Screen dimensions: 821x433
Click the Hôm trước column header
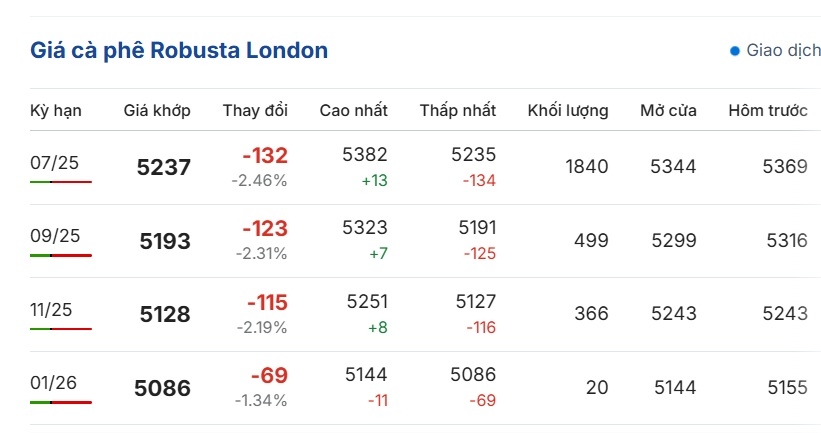(x=768, y=110)
